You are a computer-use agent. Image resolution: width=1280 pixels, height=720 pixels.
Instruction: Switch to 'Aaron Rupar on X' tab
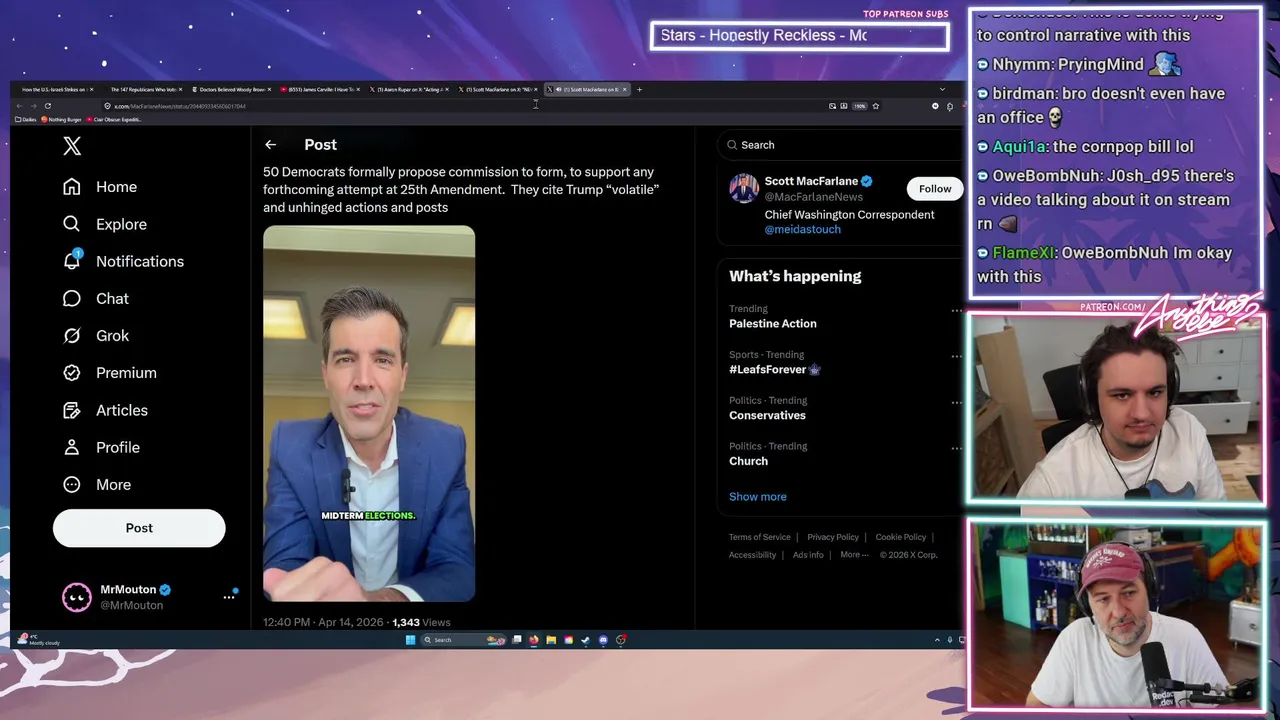coord(410,89)
